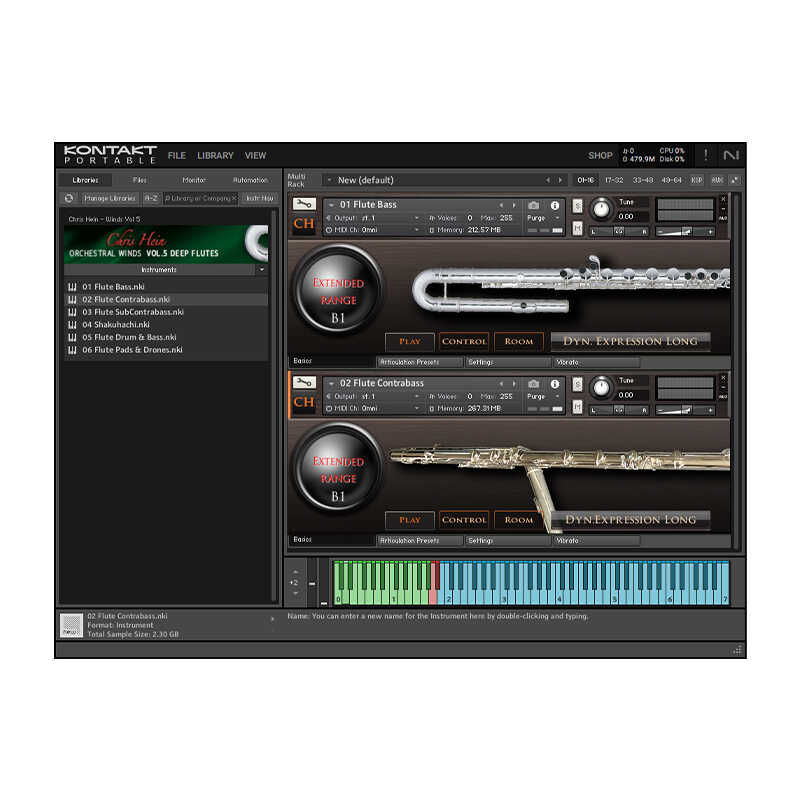Click the Library or Company search field
800x800 pixels.
[201, 198]
